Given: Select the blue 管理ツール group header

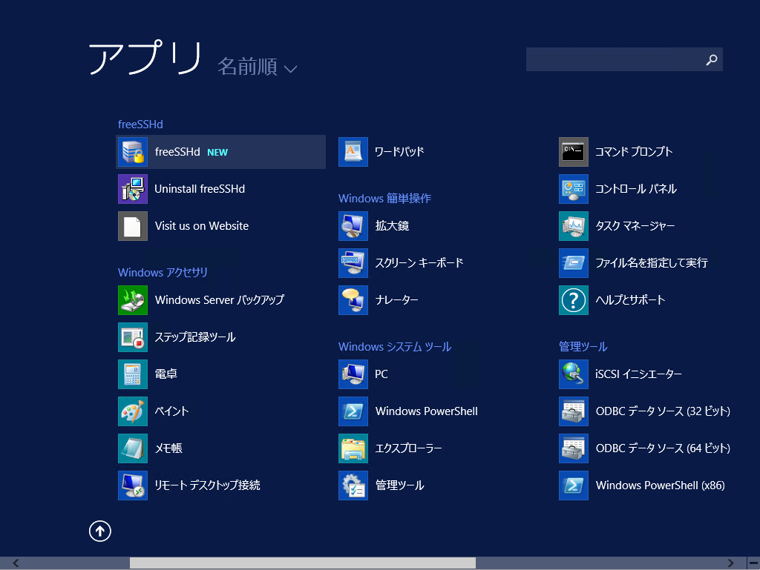Looking at the screenshot, I should click(x=583, y=347).
